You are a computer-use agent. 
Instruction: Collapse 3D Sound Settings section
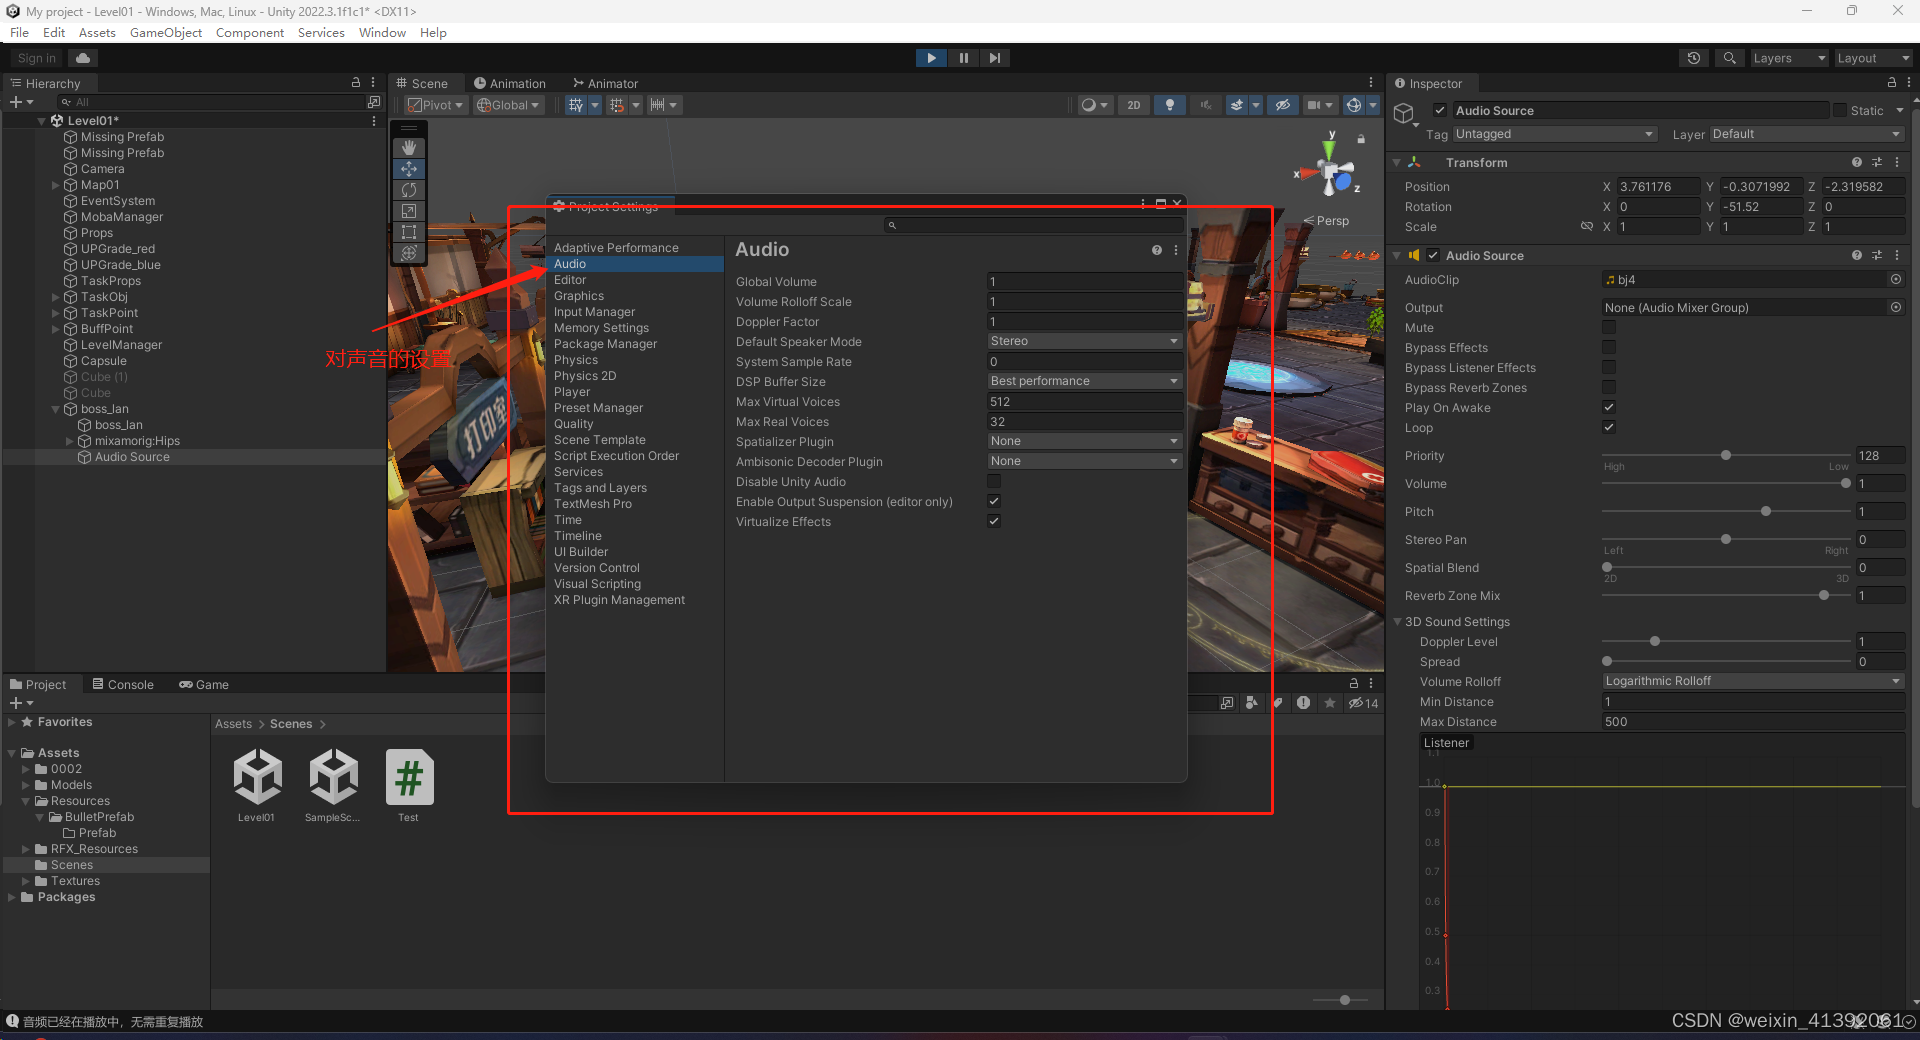(x=1398, y=621)
